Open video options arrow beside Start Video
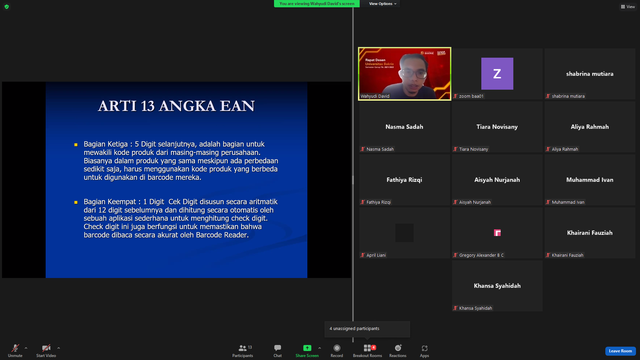This screenshot has height=360, width=640. 58,348
